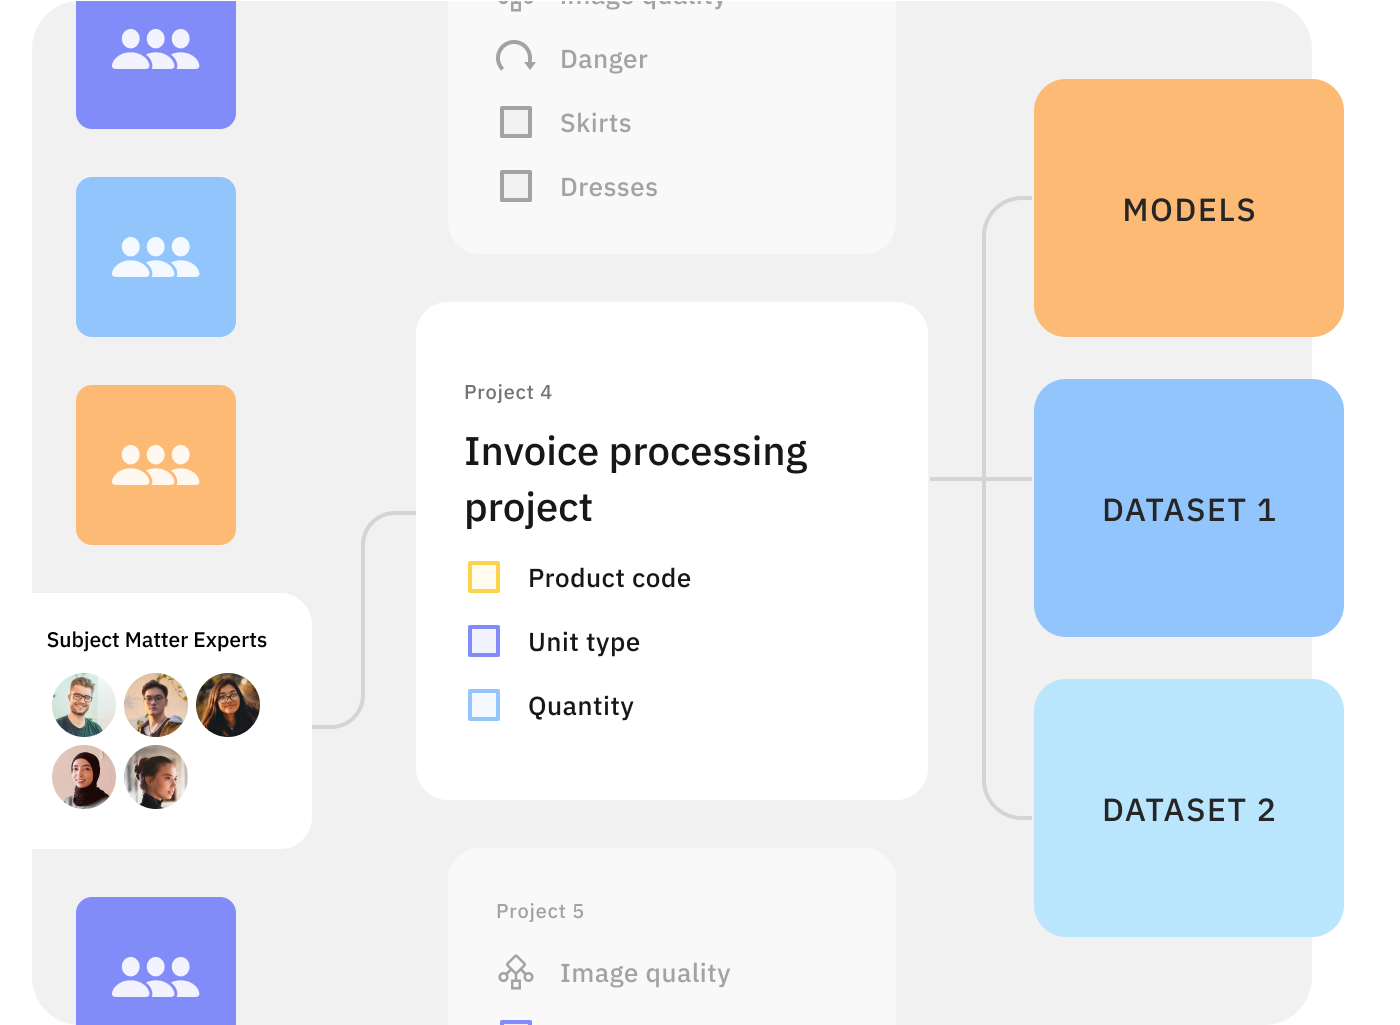The width and height of the screenshot is (1400, 1025).
Task: Open the MODELS card
Action: coord(1189,208)
